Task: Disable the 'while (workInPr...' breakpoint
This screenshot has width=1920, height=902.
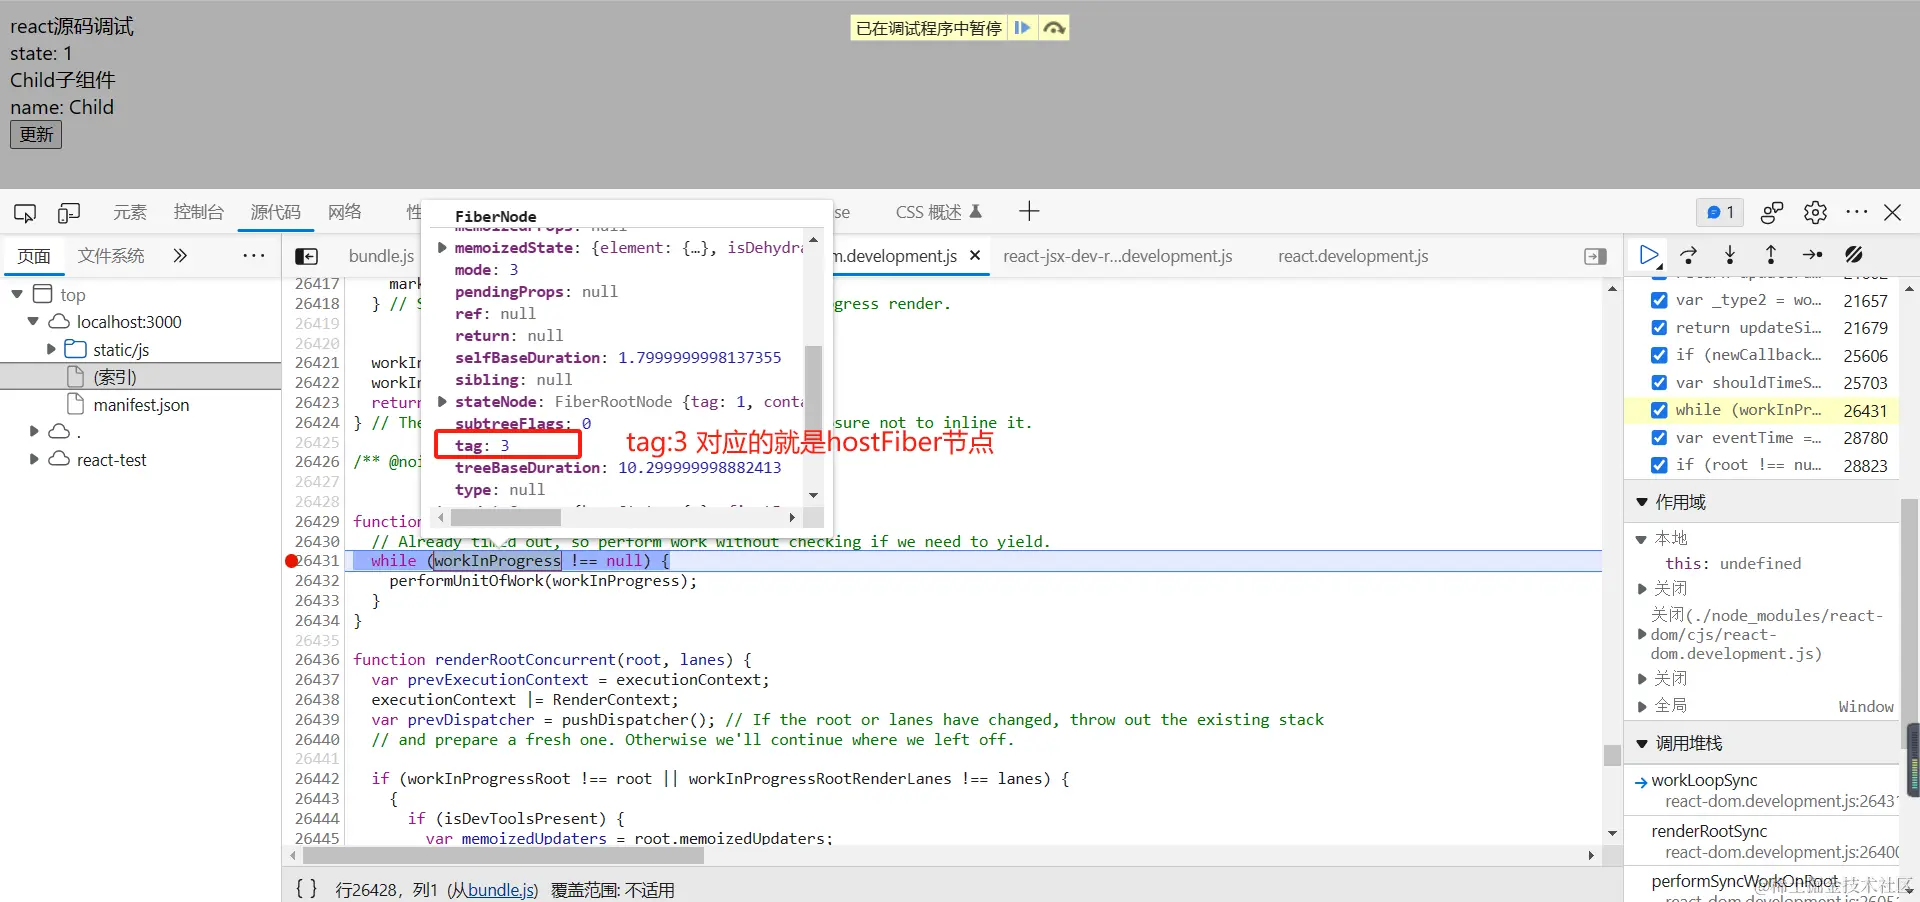Action: [x=1659, y=410]
